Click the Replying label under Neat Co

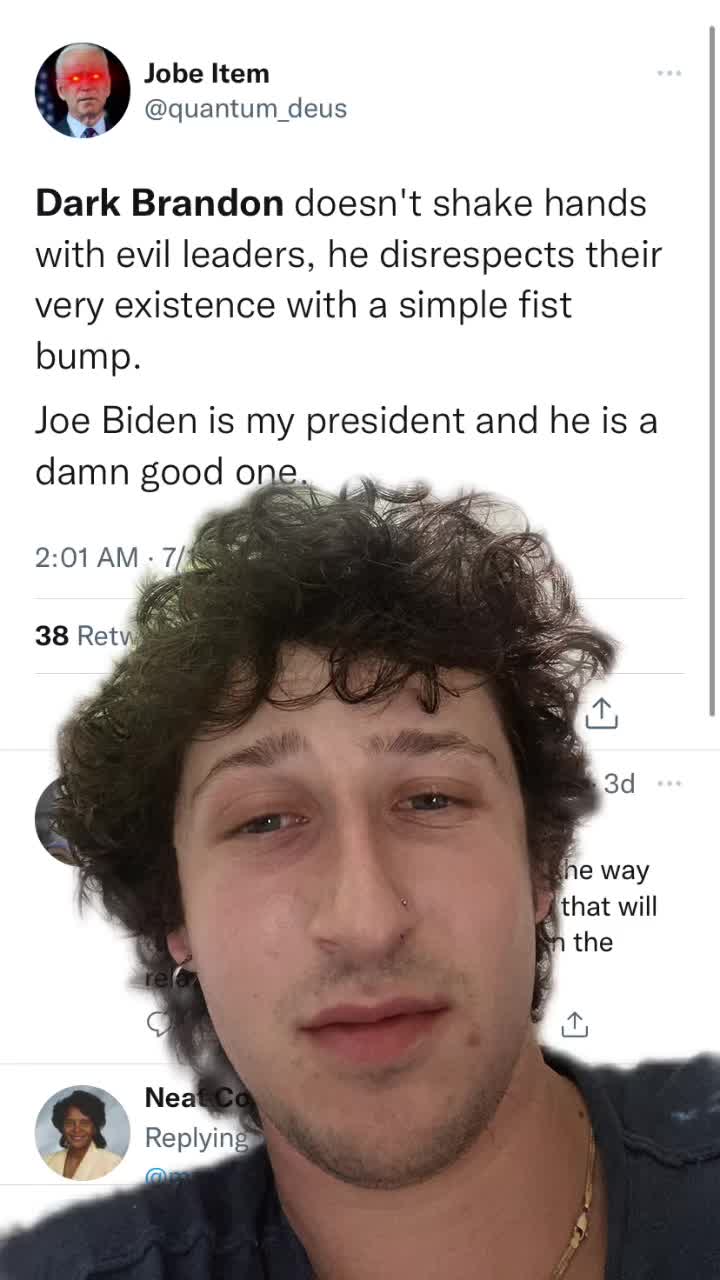click(x=196, y=1138)
